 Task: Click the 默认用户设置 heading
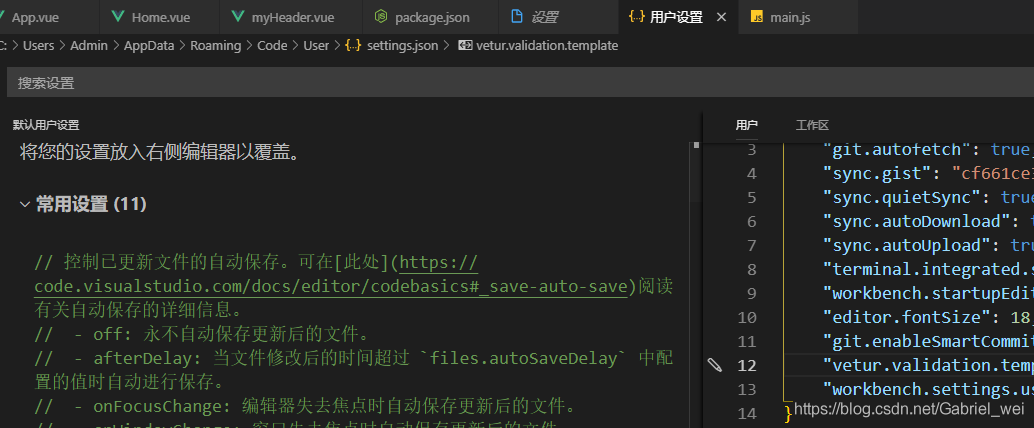[x=46, y=125]
